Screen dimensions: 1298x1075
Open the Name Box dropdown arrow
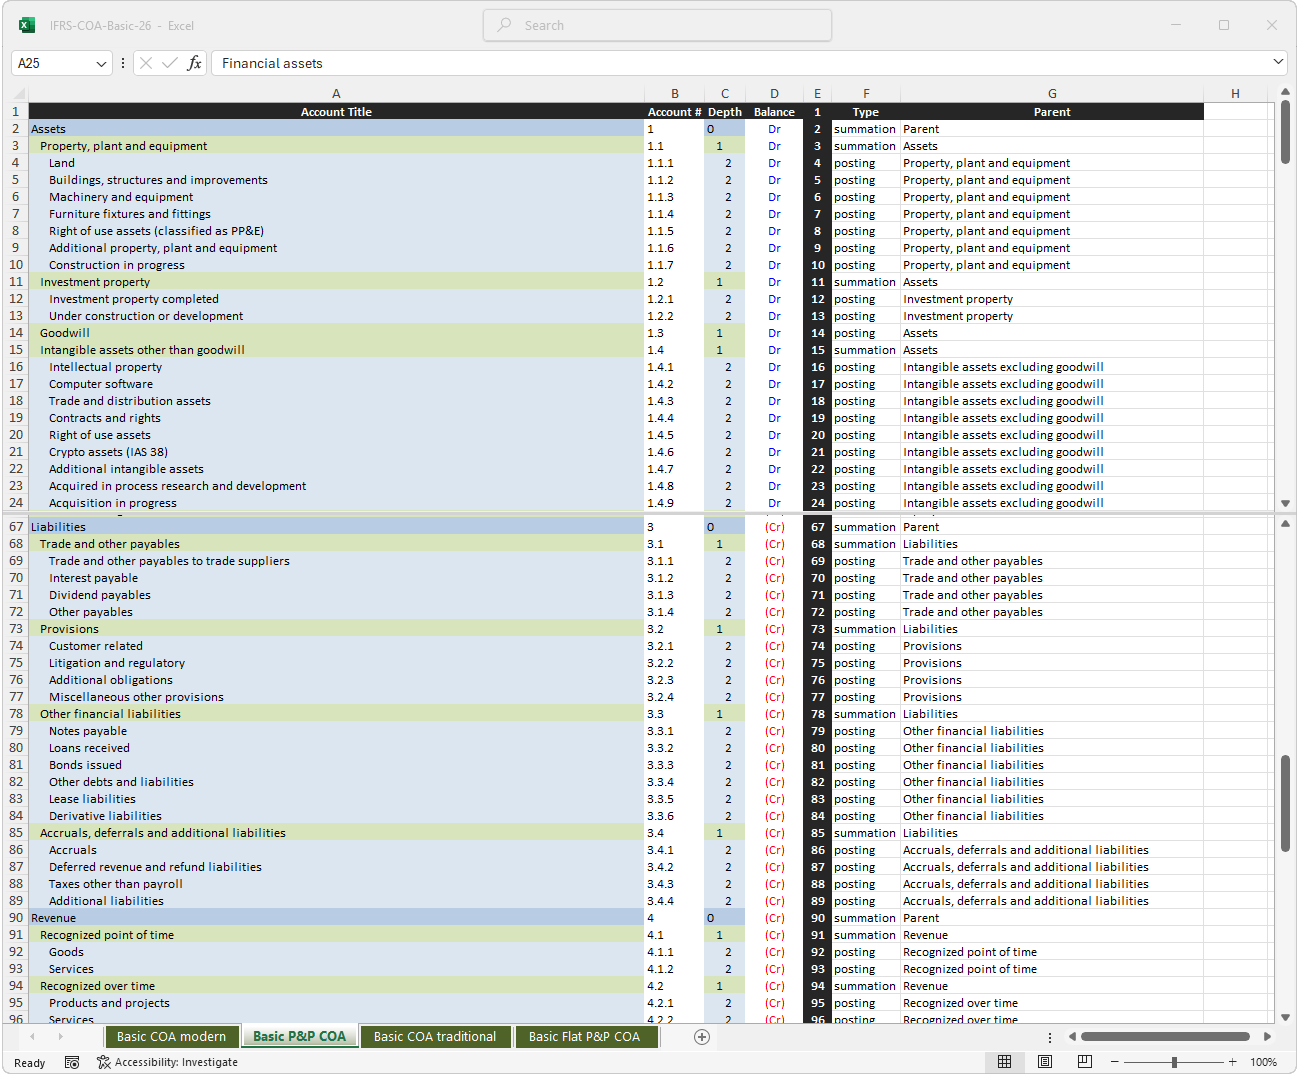coord(101,63)
